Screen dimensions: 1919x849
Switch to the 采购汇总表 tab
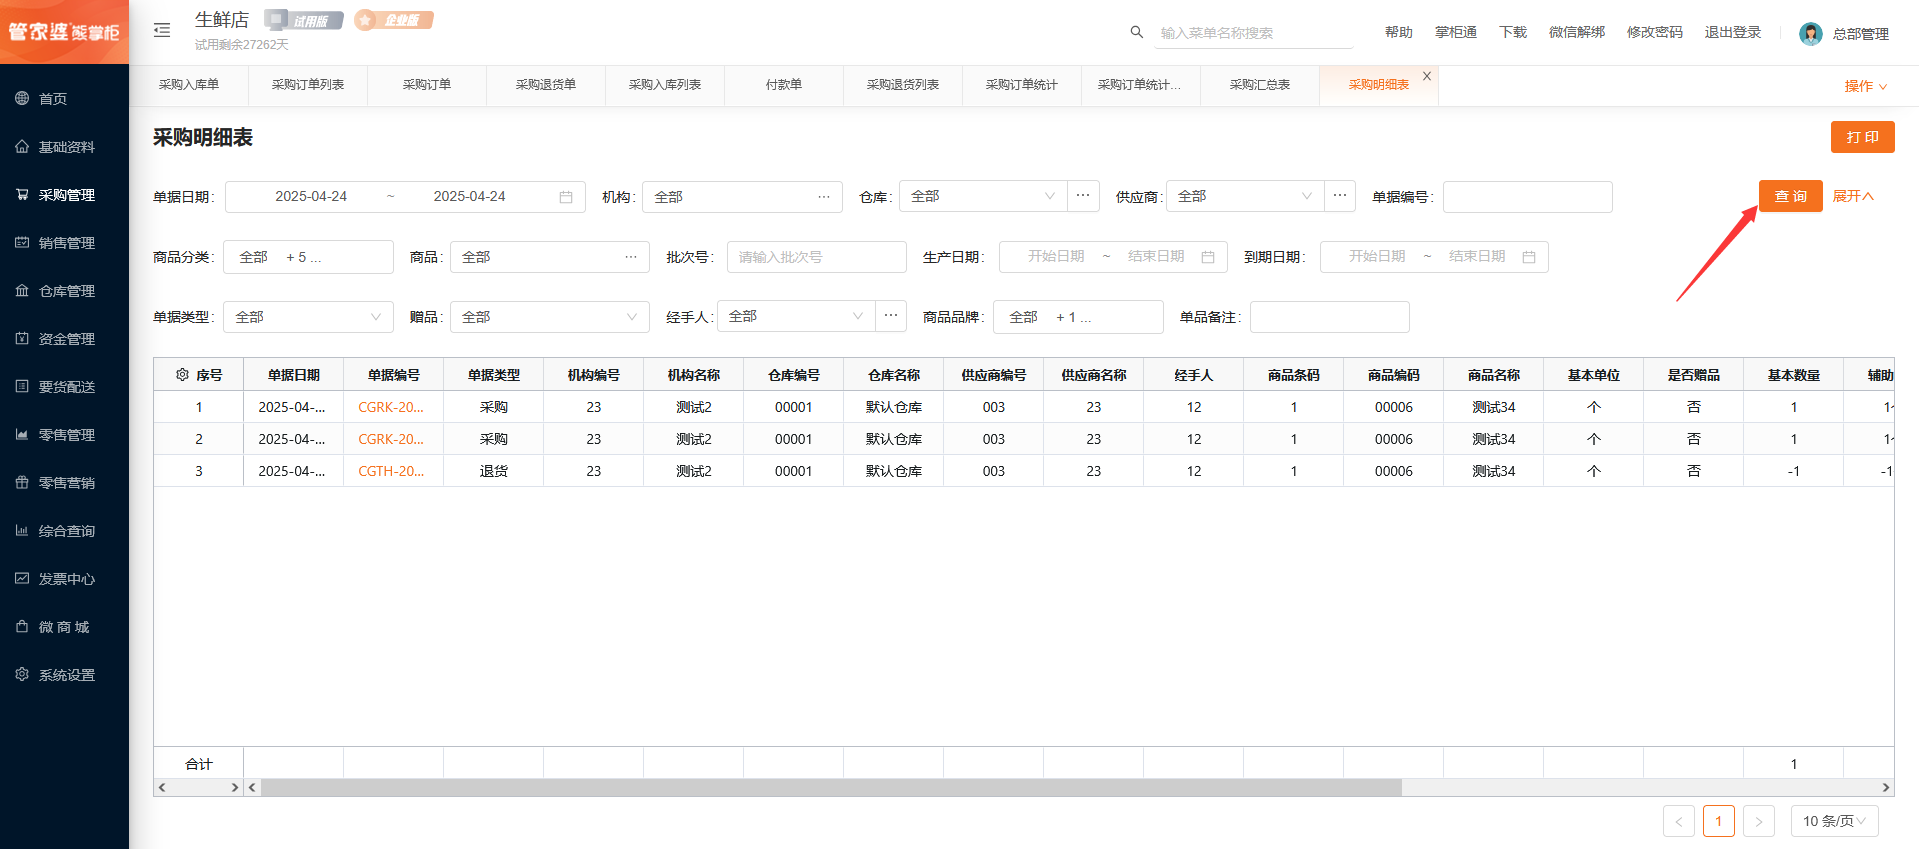point(1259,85)
